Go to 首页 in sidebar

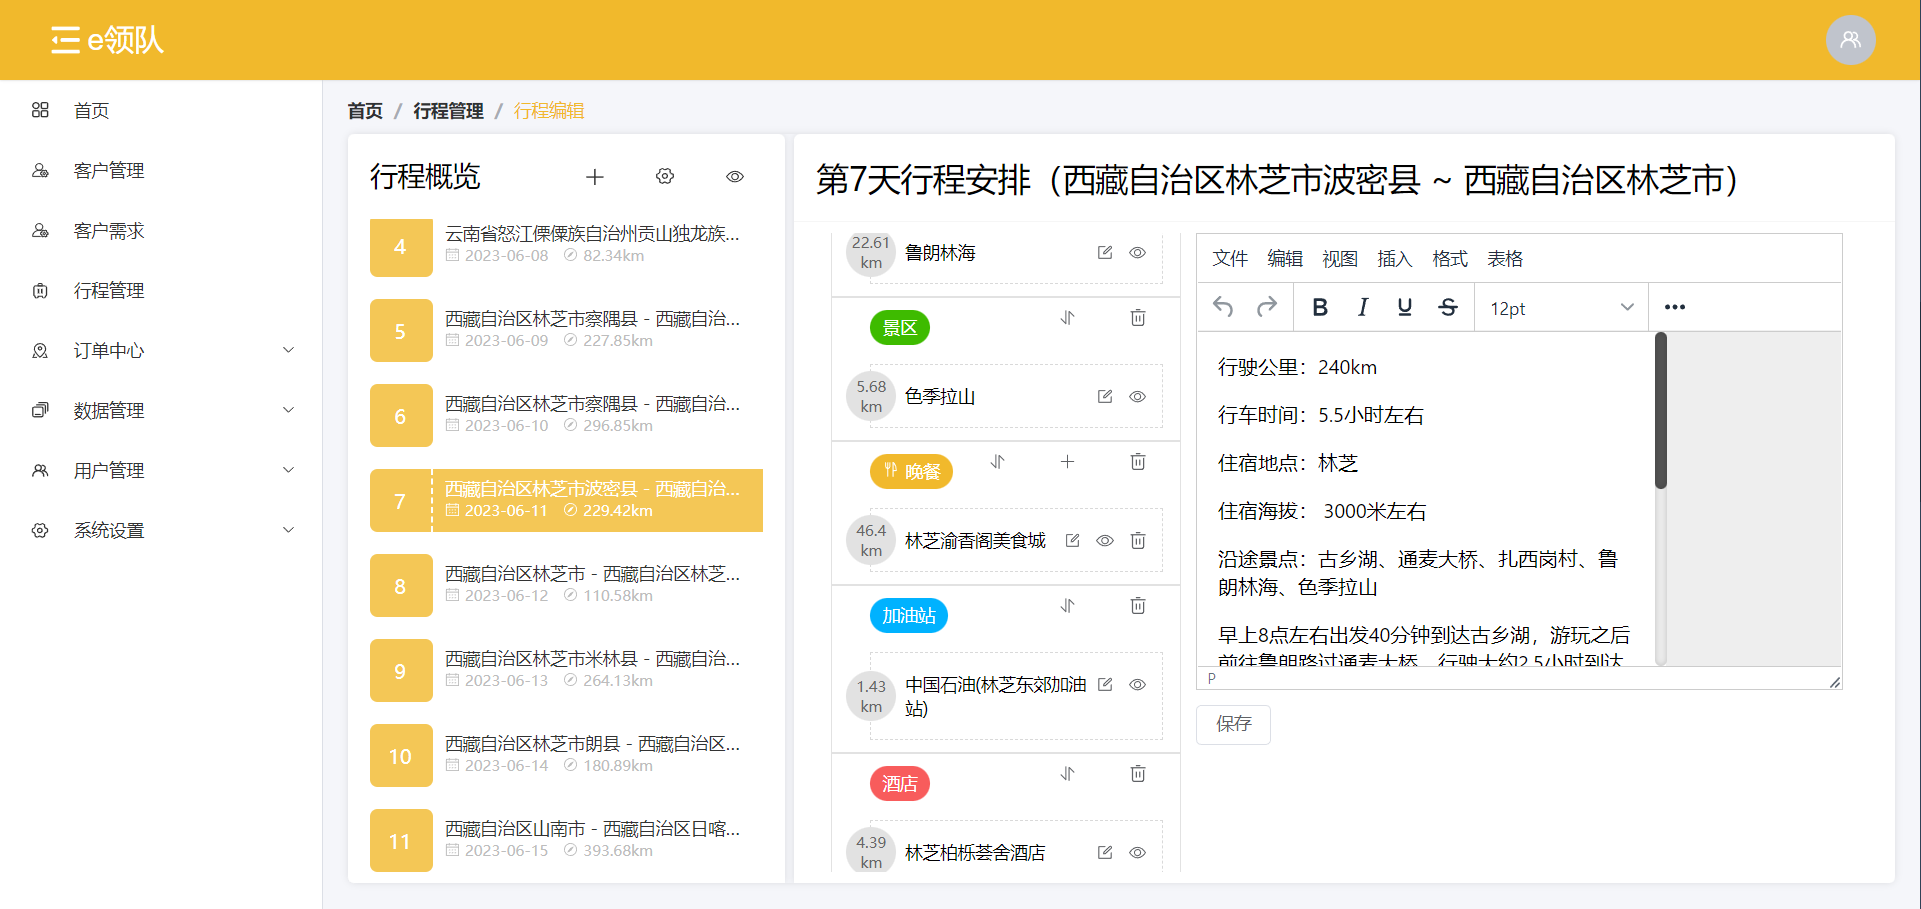[161, 111]
